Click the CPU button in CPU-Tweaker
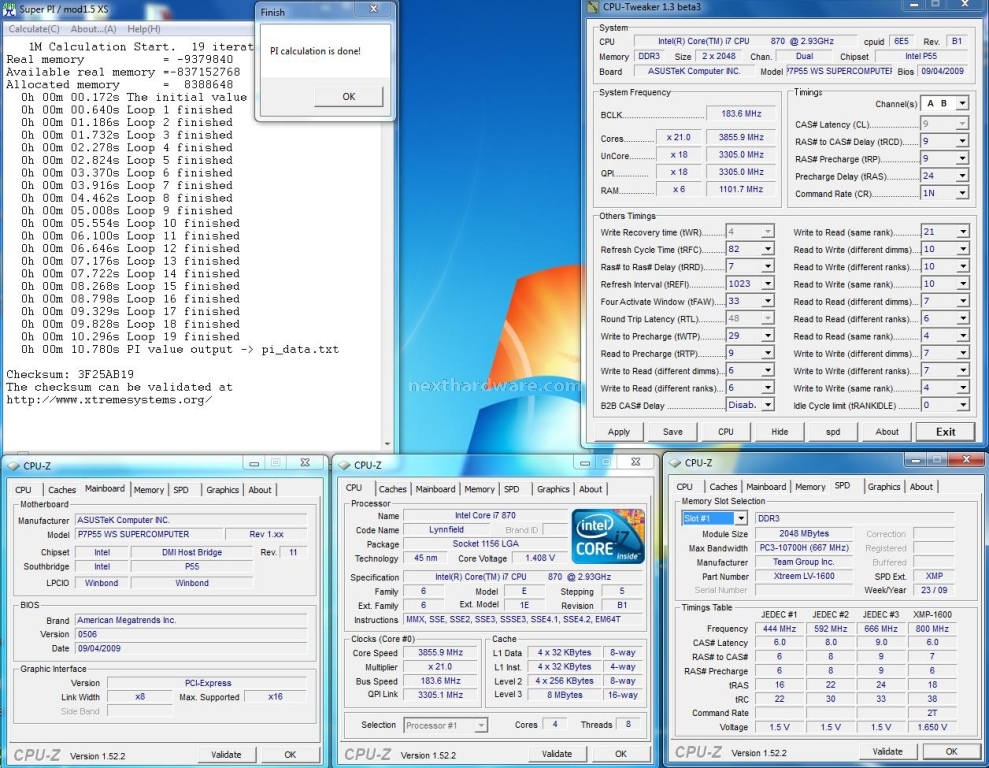 [x=726, y=432]
